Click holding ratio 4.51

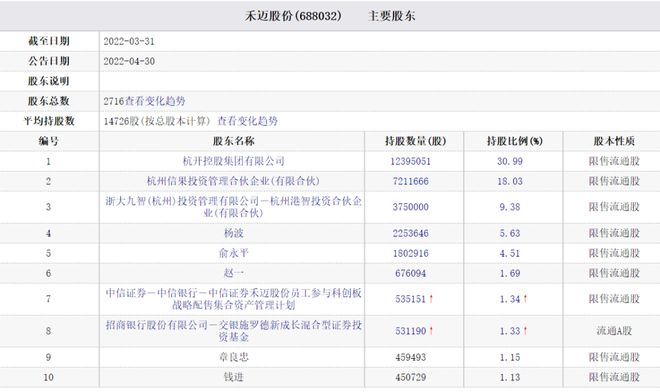tap(510, 253)
